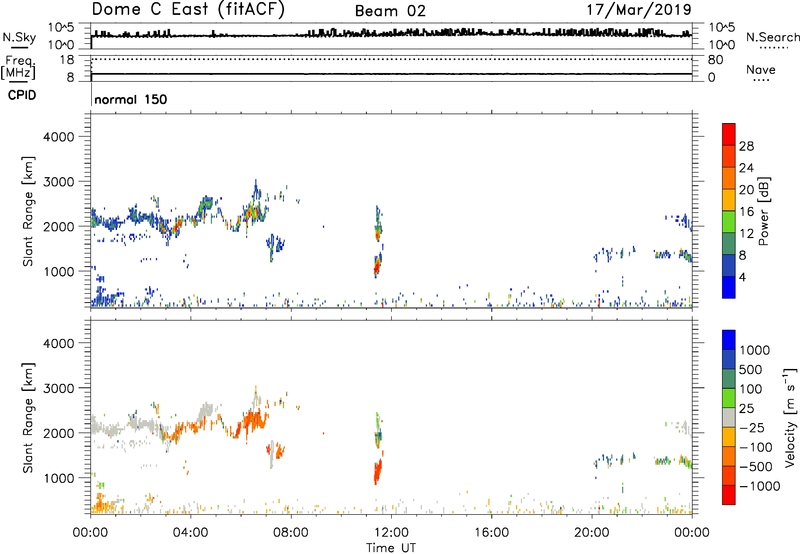Click the "−500" velocity colorbar value
This screenshot has width=800, height=554.
point(755,467)
